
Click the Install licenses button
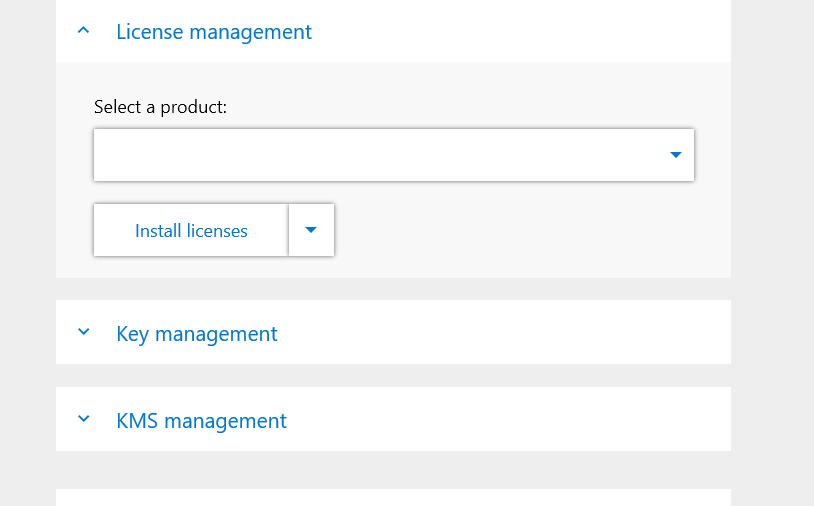click(191, 230)
